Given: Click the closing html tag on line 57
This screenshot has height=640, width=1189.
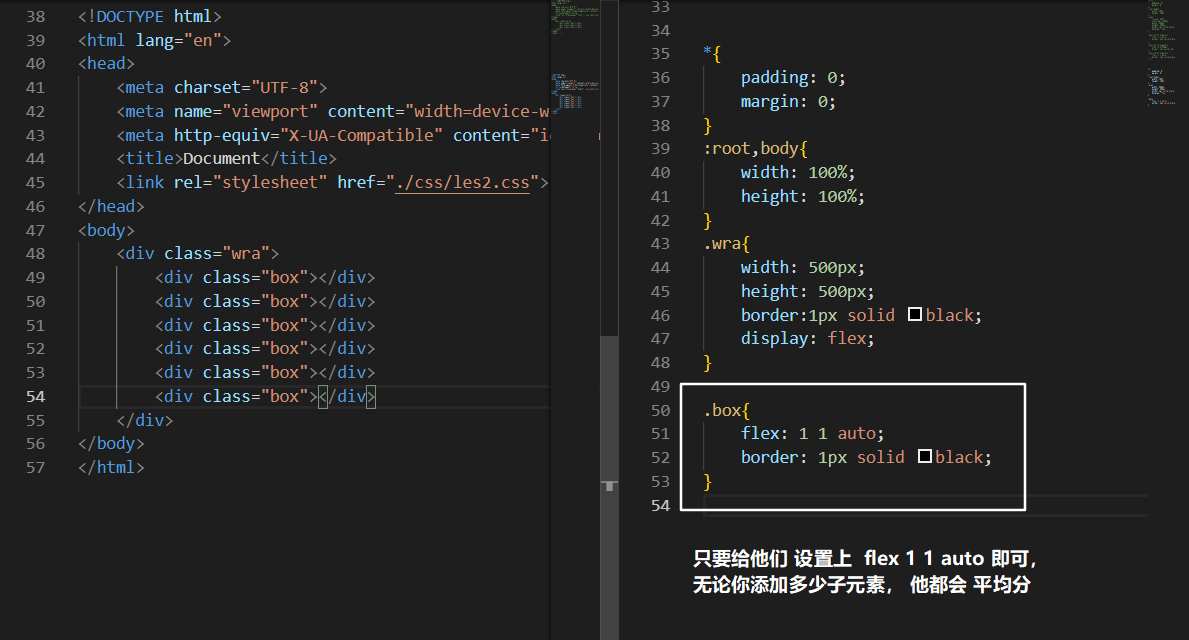Looking at the screenshot, I should click(111, 467).
